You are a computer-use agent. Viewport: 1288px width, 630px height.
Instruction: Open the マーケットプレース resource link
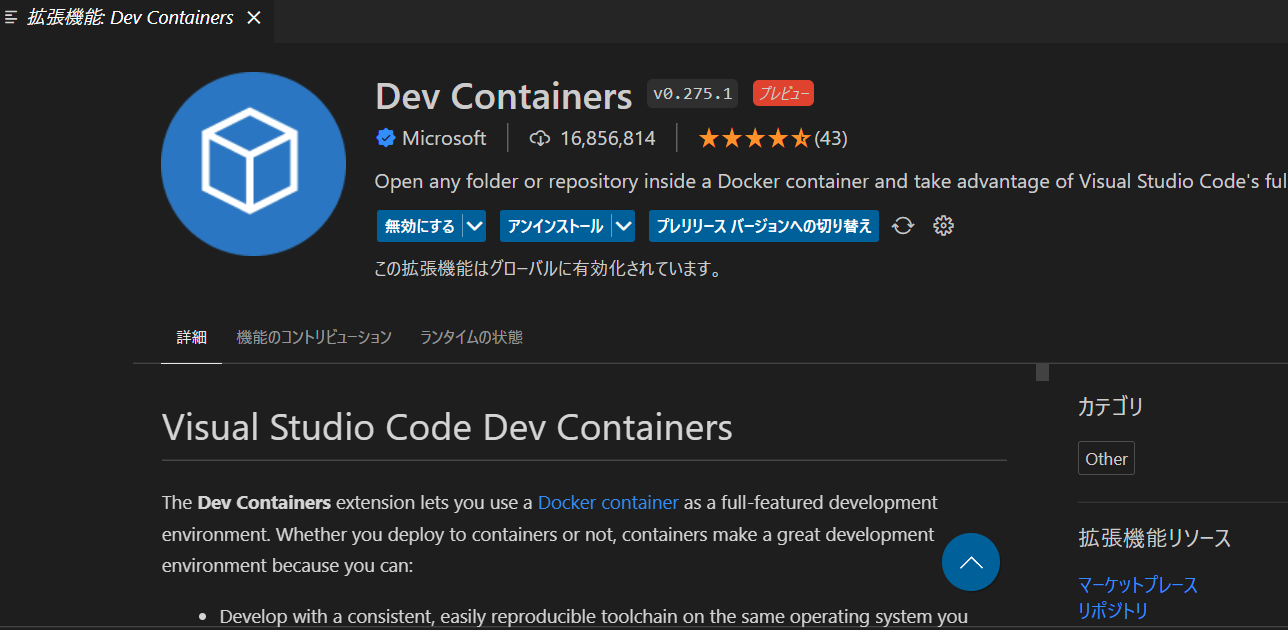(x=1137, y=585)
